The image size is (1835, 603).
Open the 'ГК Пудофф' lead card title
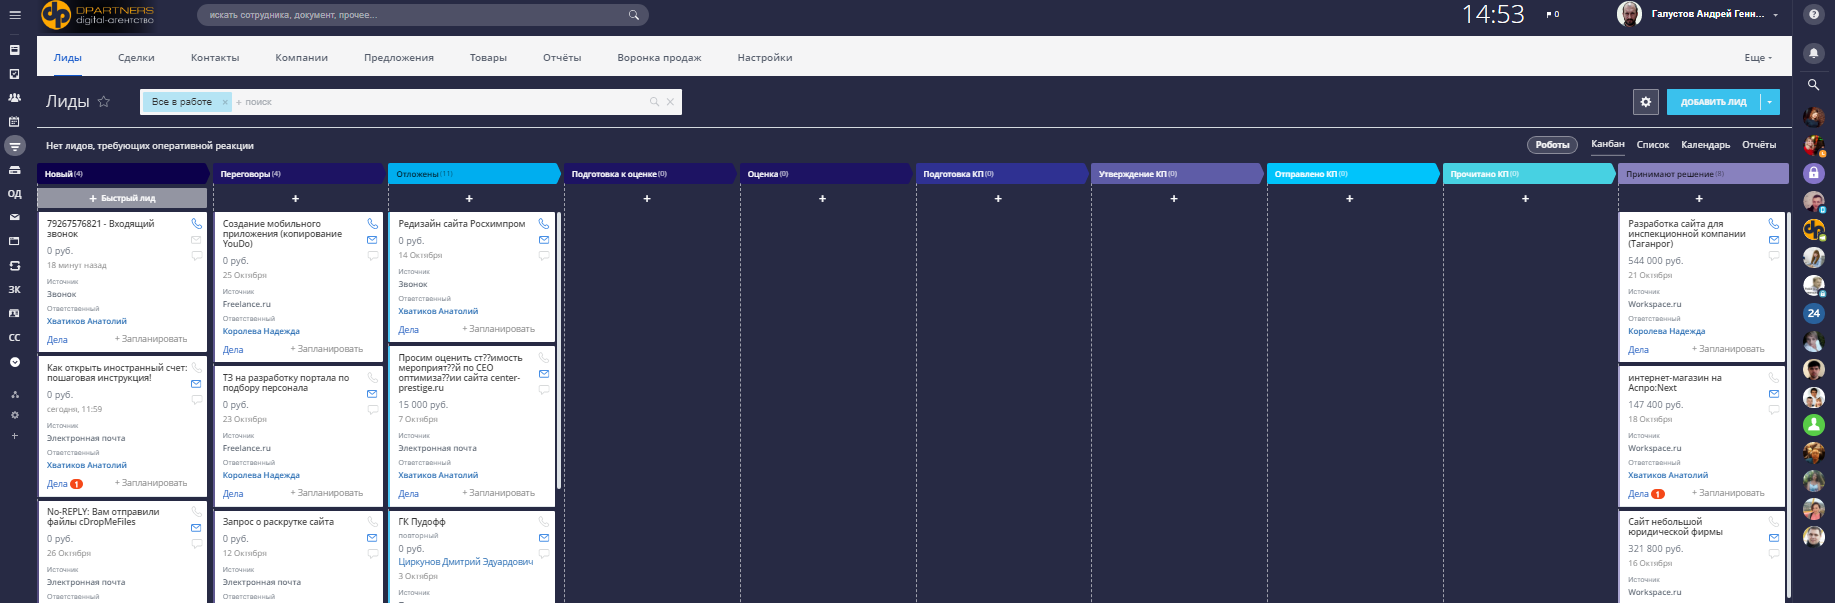422,522
